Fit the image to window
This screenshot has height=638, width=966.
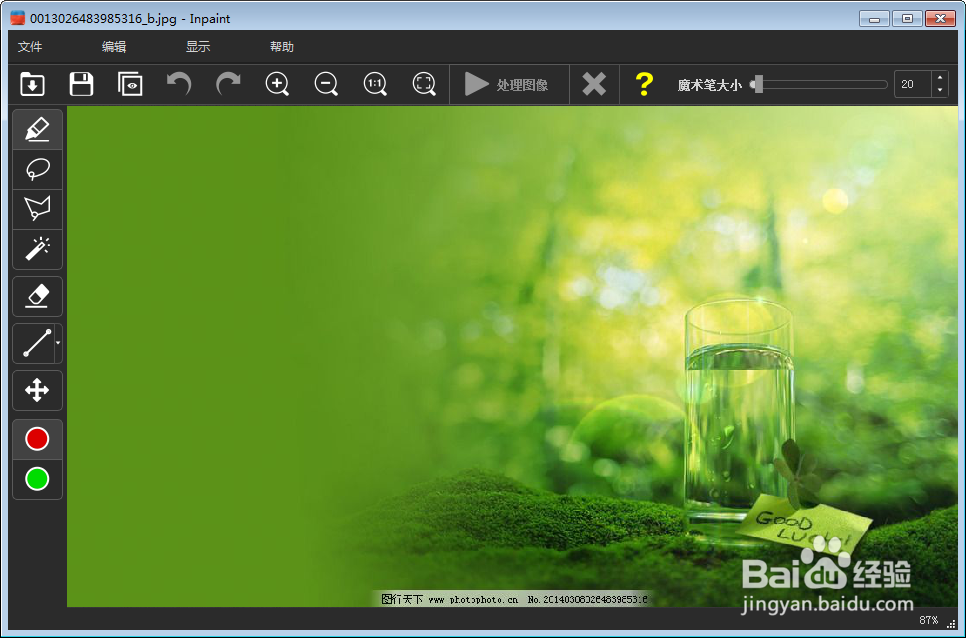pyautogui.click(x=424, y=84)
